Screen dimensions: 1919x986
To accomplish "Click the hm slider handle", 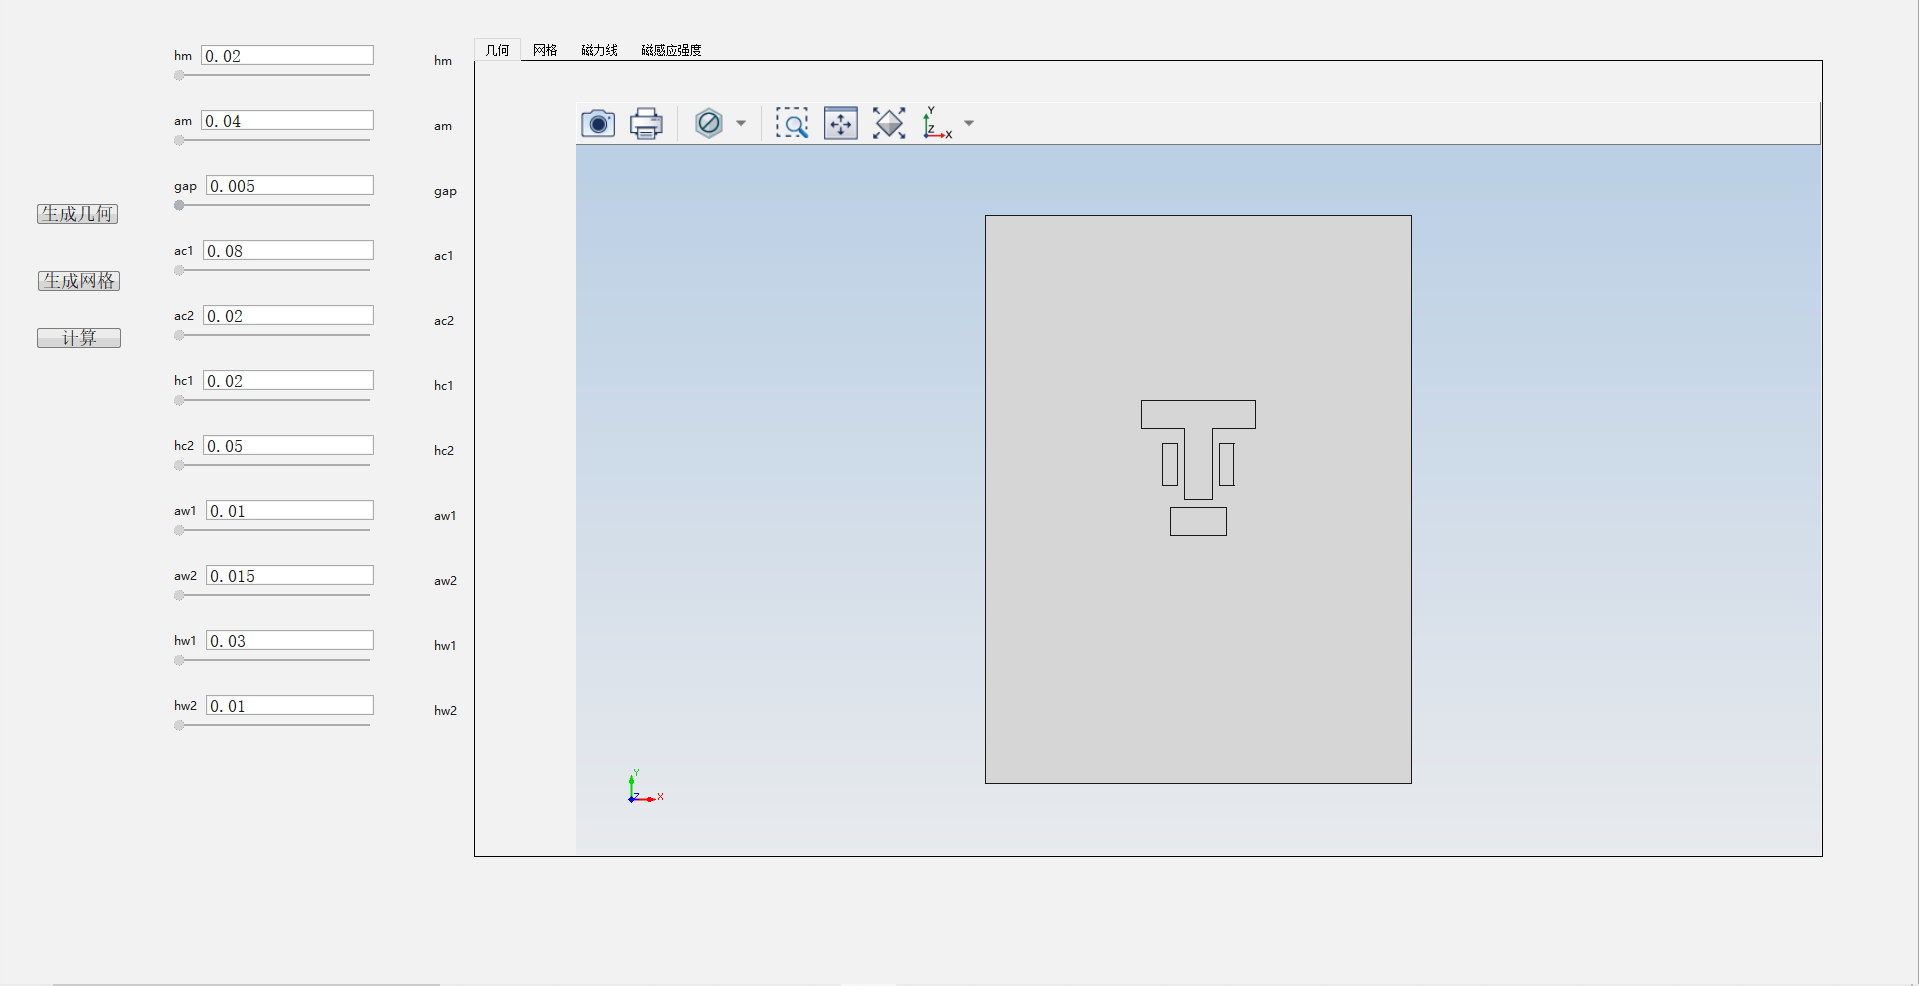I will point(179,75).
